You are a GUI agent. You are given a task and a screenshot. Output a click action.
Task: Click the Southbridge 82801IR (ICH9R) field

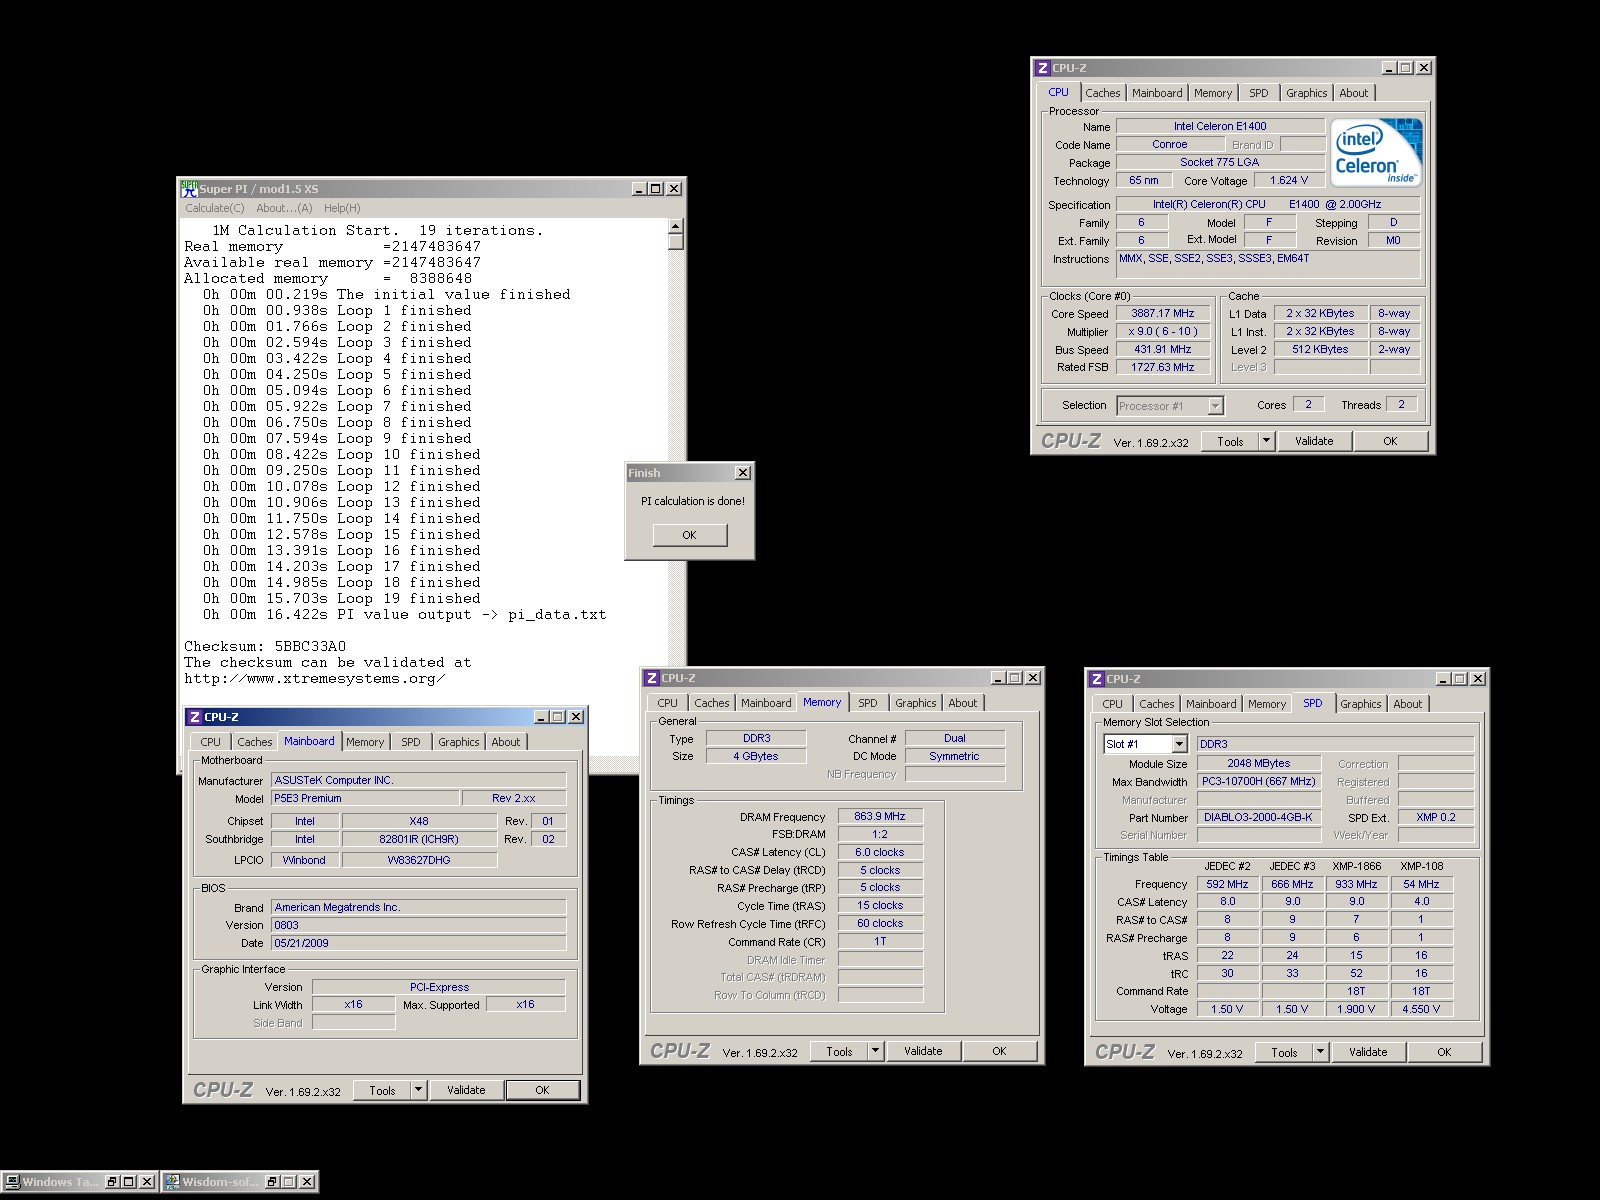(x=419, y=839)
